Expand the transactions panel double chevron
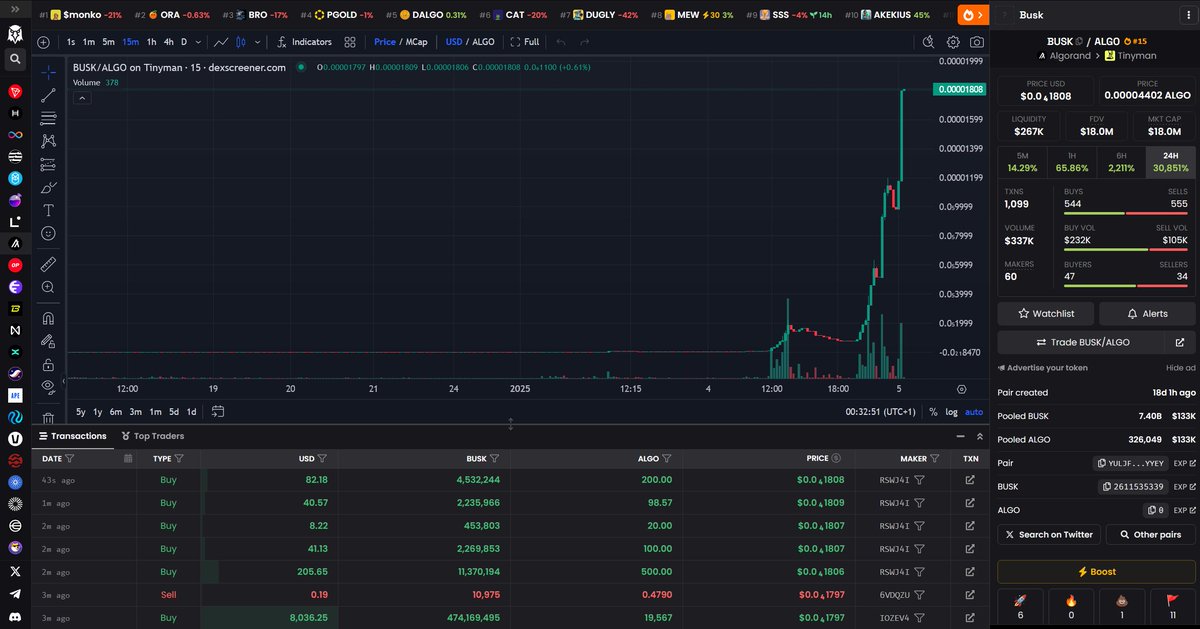Image resolution: width=1200 pixels, height=629 pixels. (x=981, y=436)
